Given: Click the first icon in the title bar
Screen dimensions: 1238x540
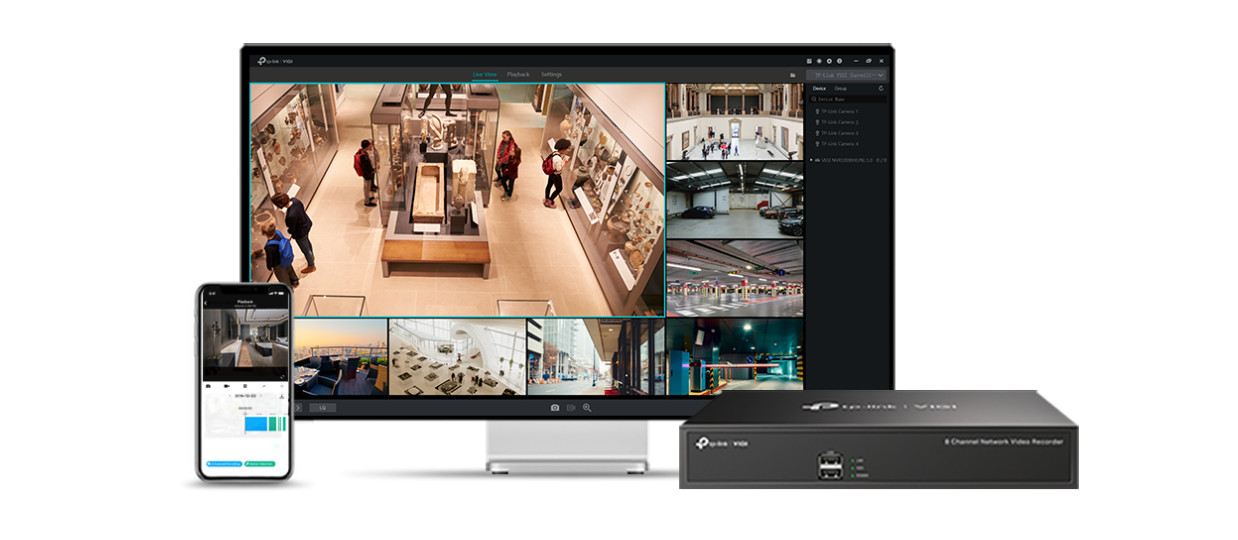Looking at the screenshot, I should 809,61.
